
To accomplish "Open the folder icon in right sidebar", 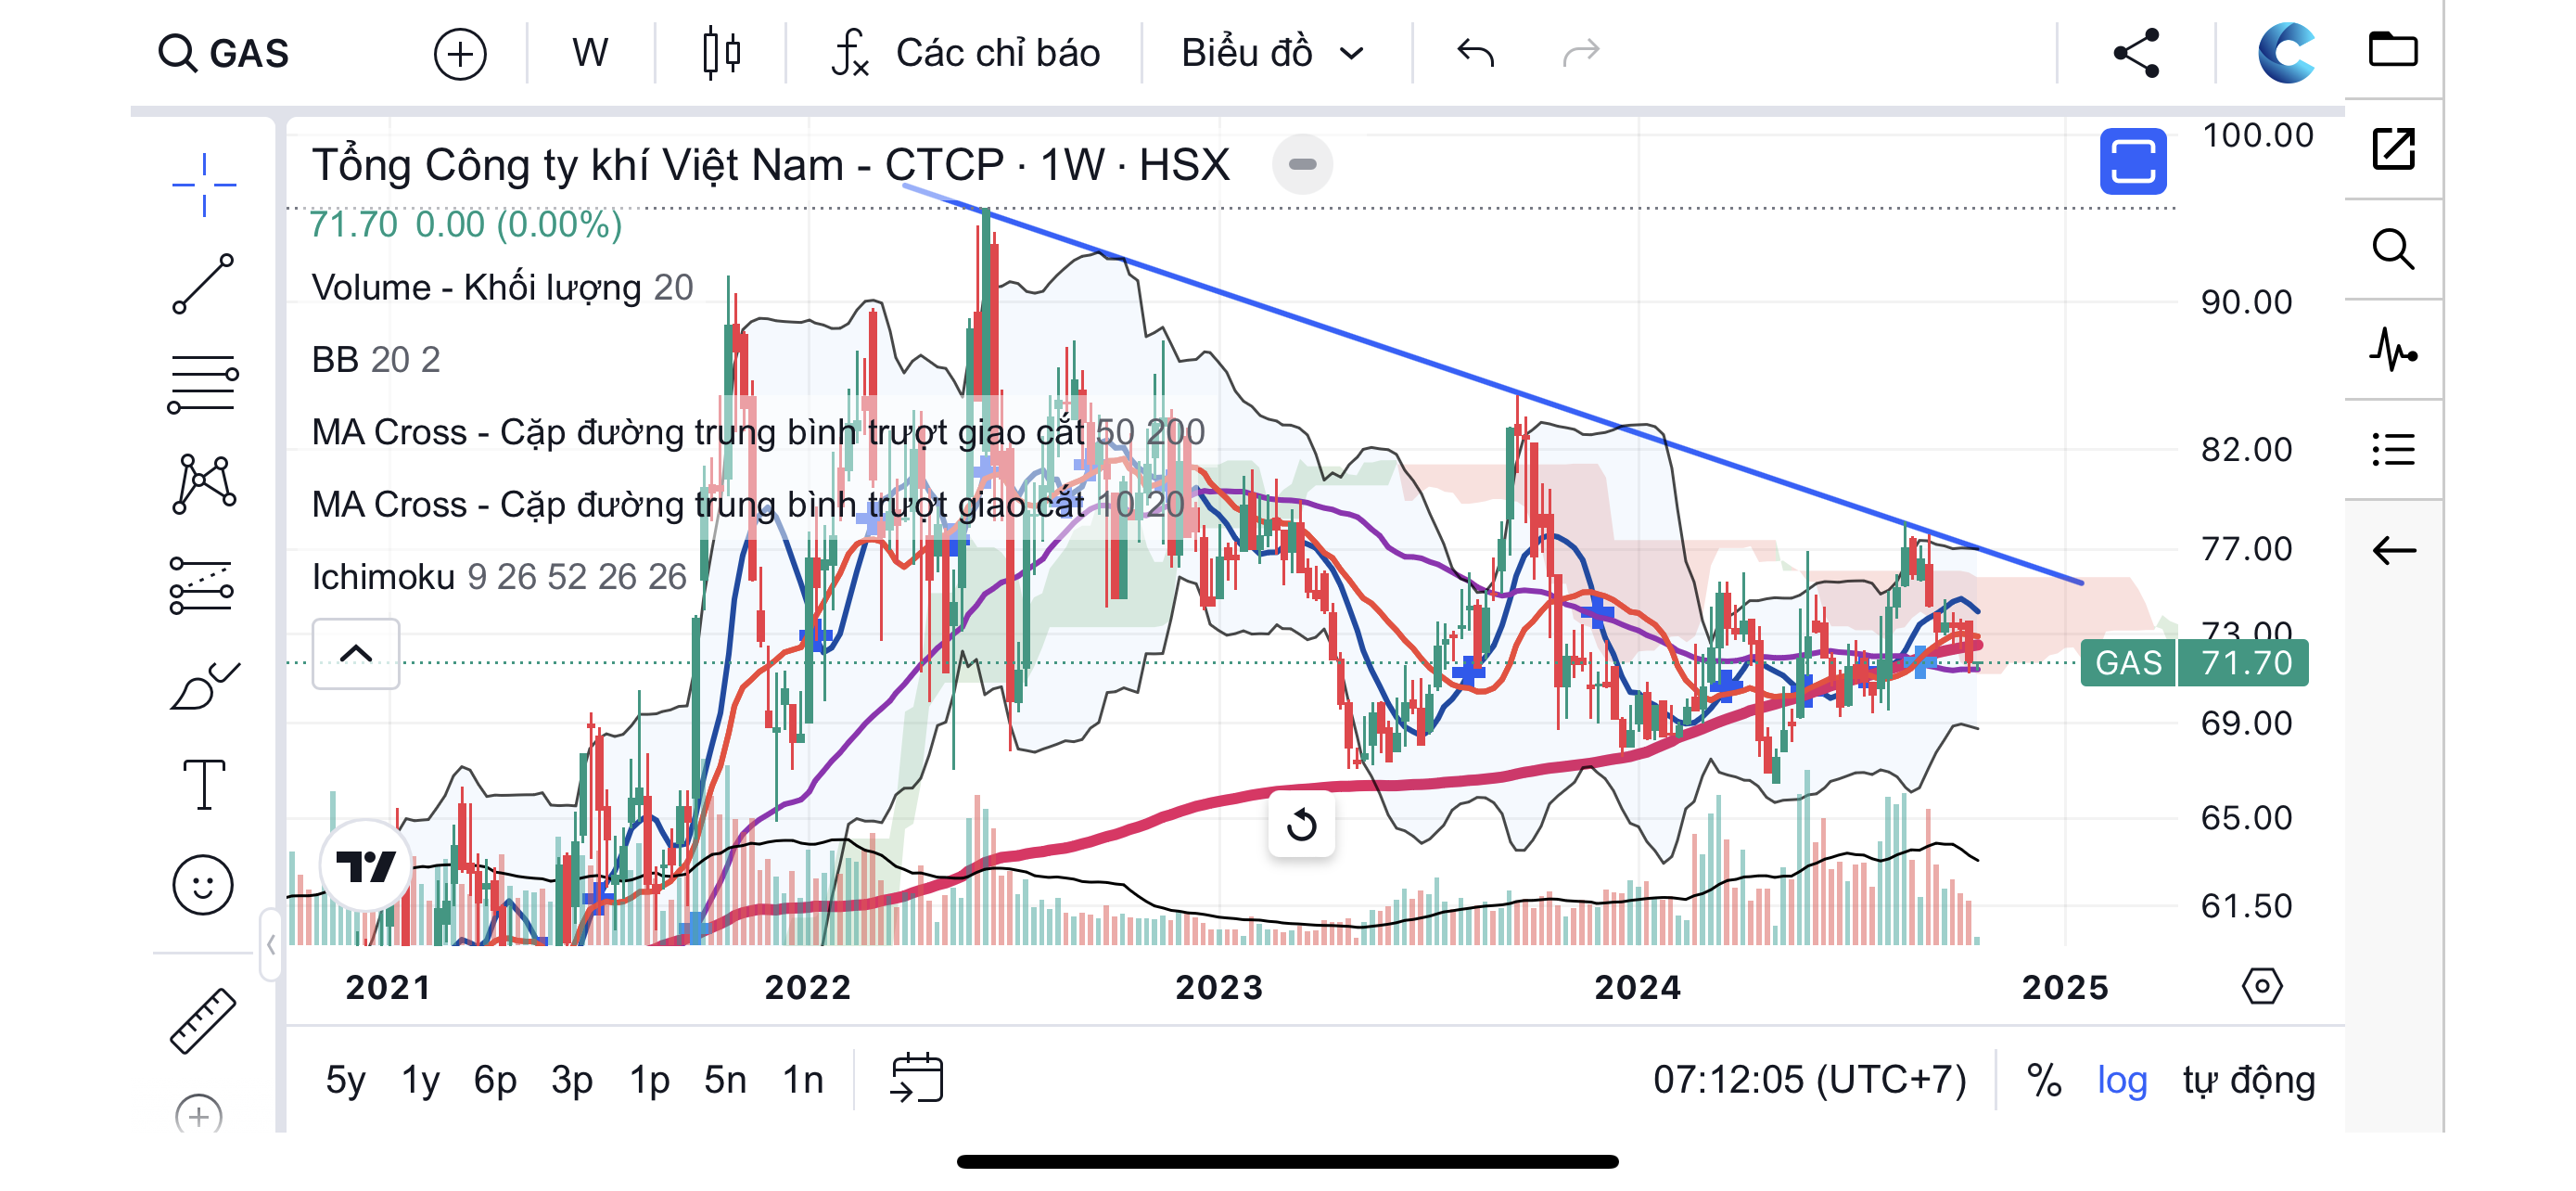I will click(x=2393, y=48).
